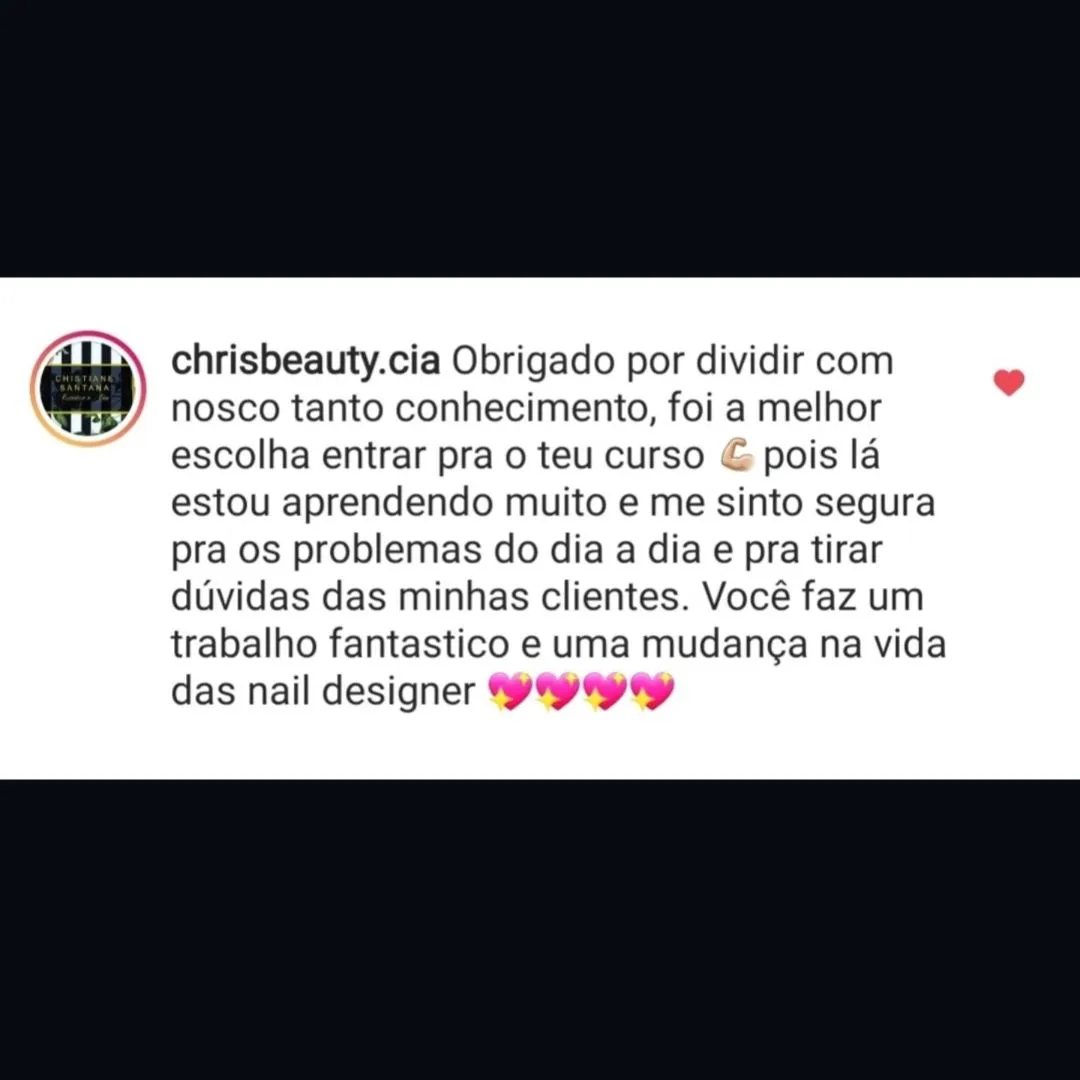
Task: Click the black area below the comment
Action: point(540,930)
